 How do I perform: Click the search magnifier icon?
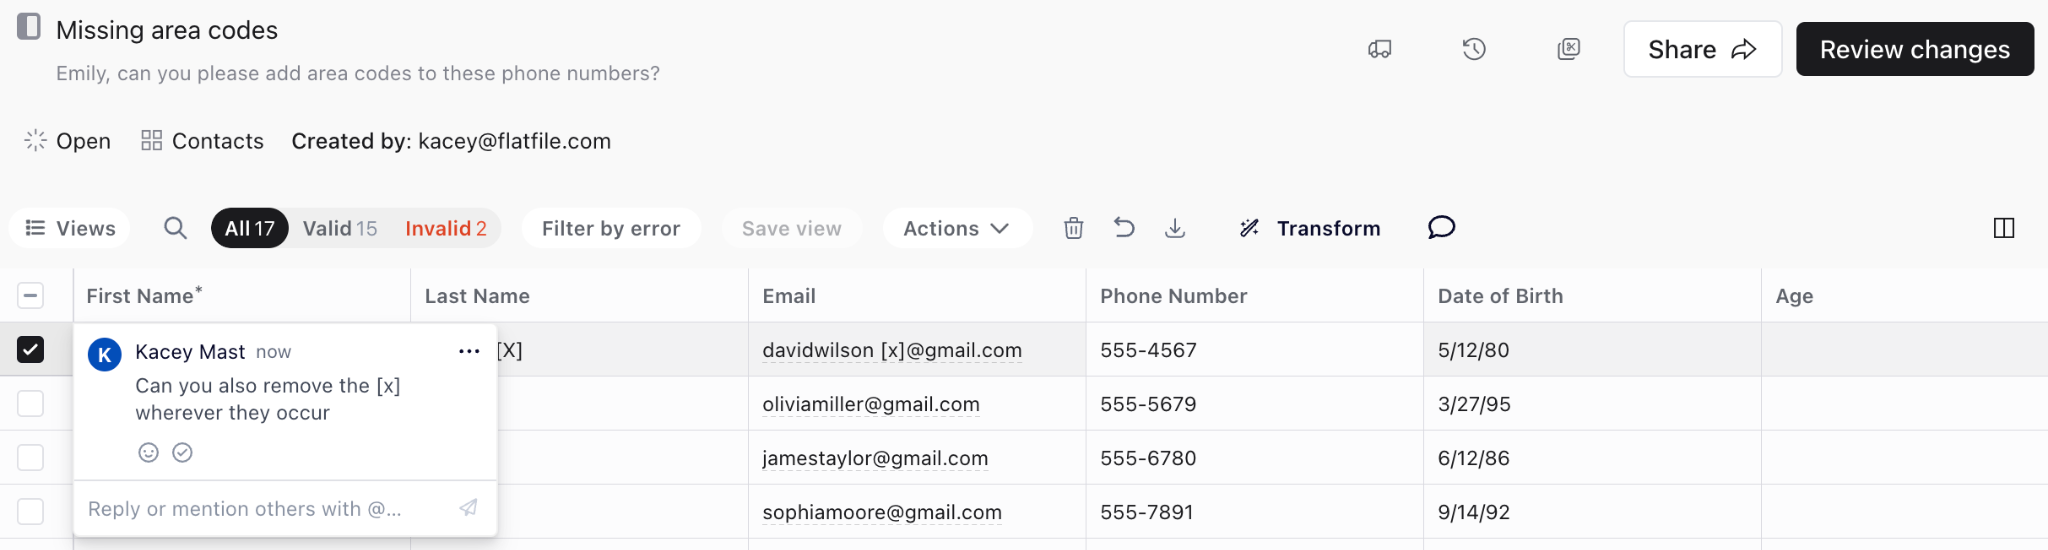175,228
